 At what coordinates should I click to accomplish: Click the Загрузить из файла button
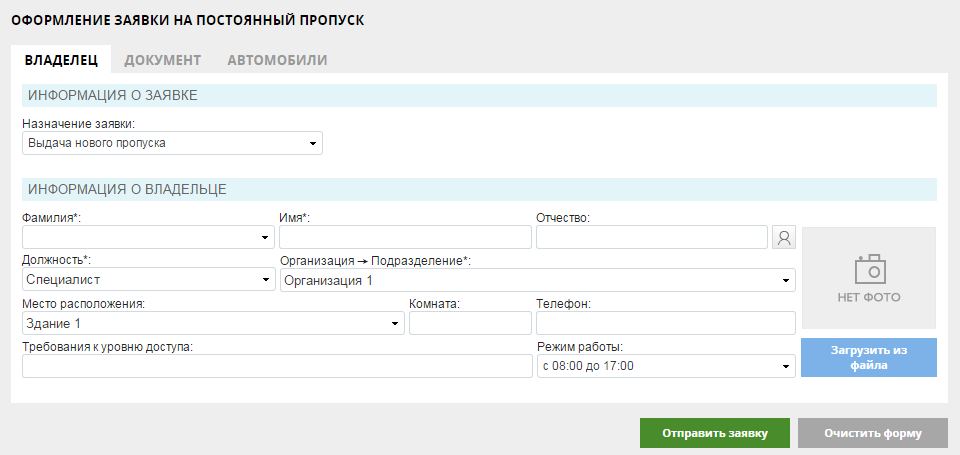pyautogui.click(x=869, y=358)
